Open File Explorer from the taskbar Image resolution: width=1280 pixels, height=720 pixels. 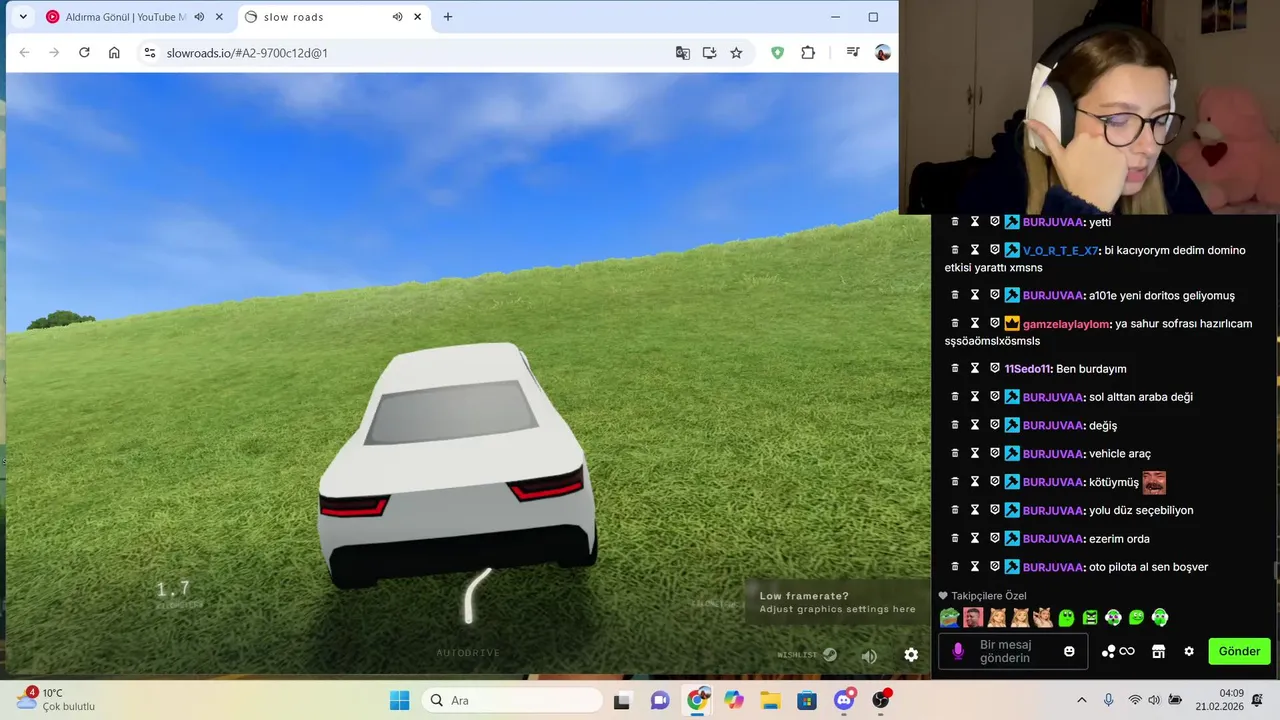[770, 700]
